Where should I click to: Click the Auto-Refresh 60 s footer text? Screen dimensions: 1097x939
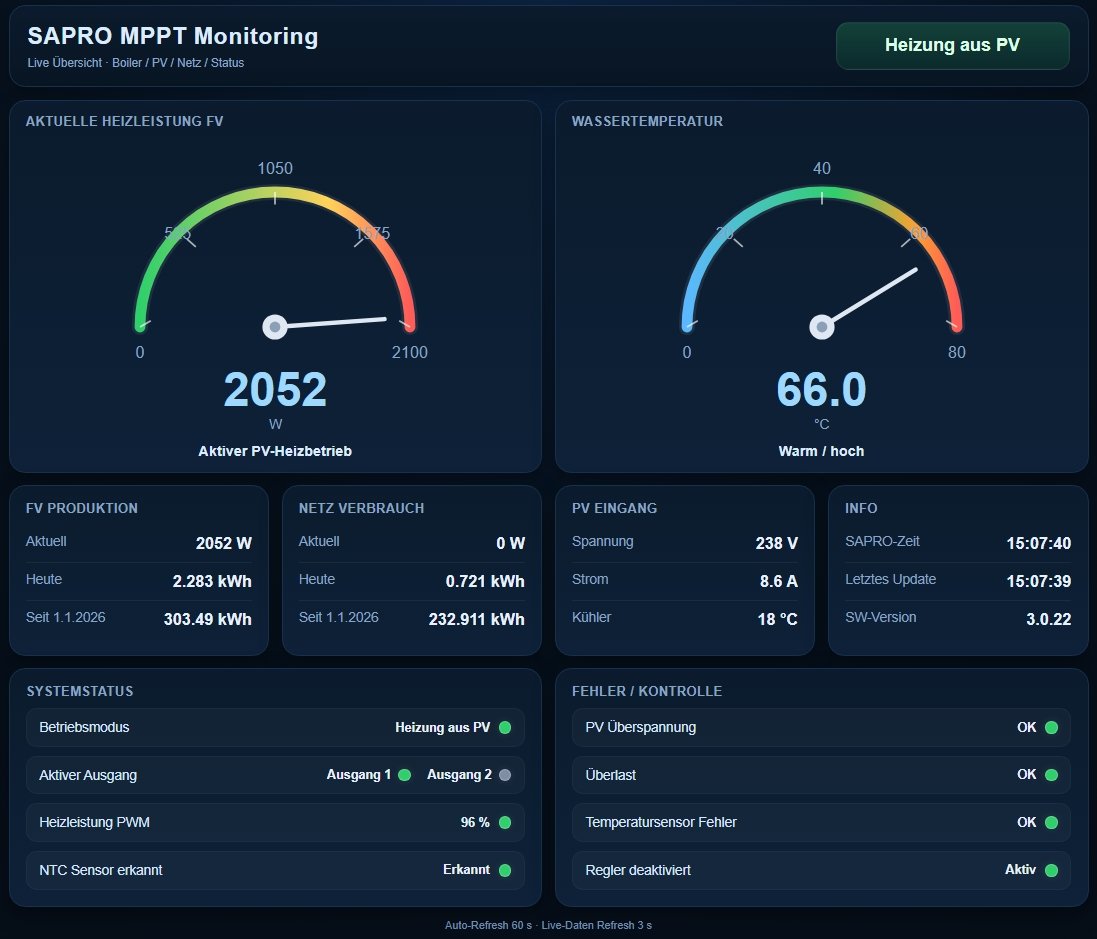pyautogui.click(x=488, y=926)
